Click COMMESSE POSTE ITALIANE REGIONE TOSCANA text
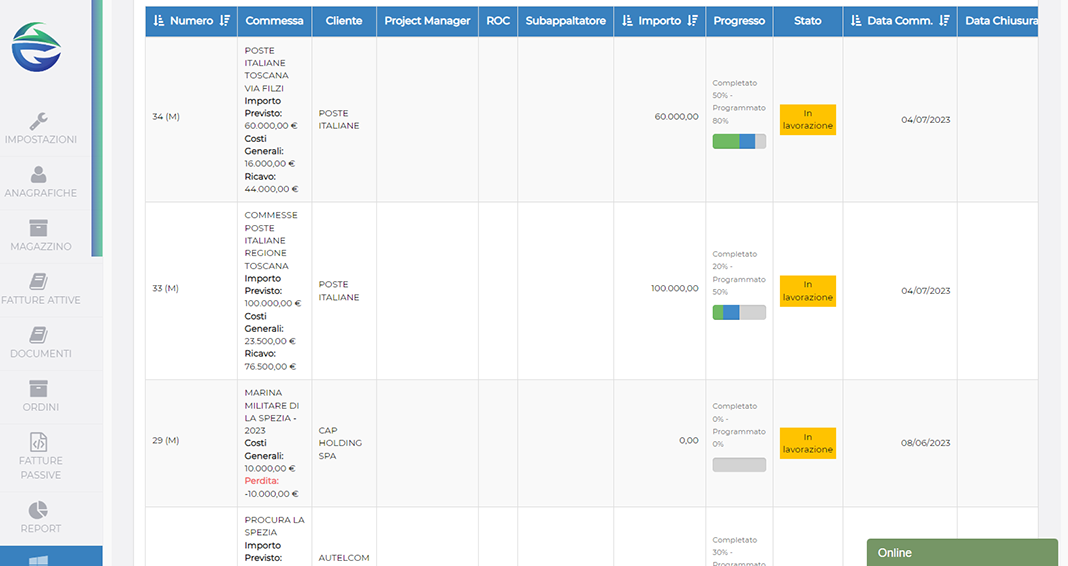The width and height of the screenshot is (1068, 566). tap(271, 240)
